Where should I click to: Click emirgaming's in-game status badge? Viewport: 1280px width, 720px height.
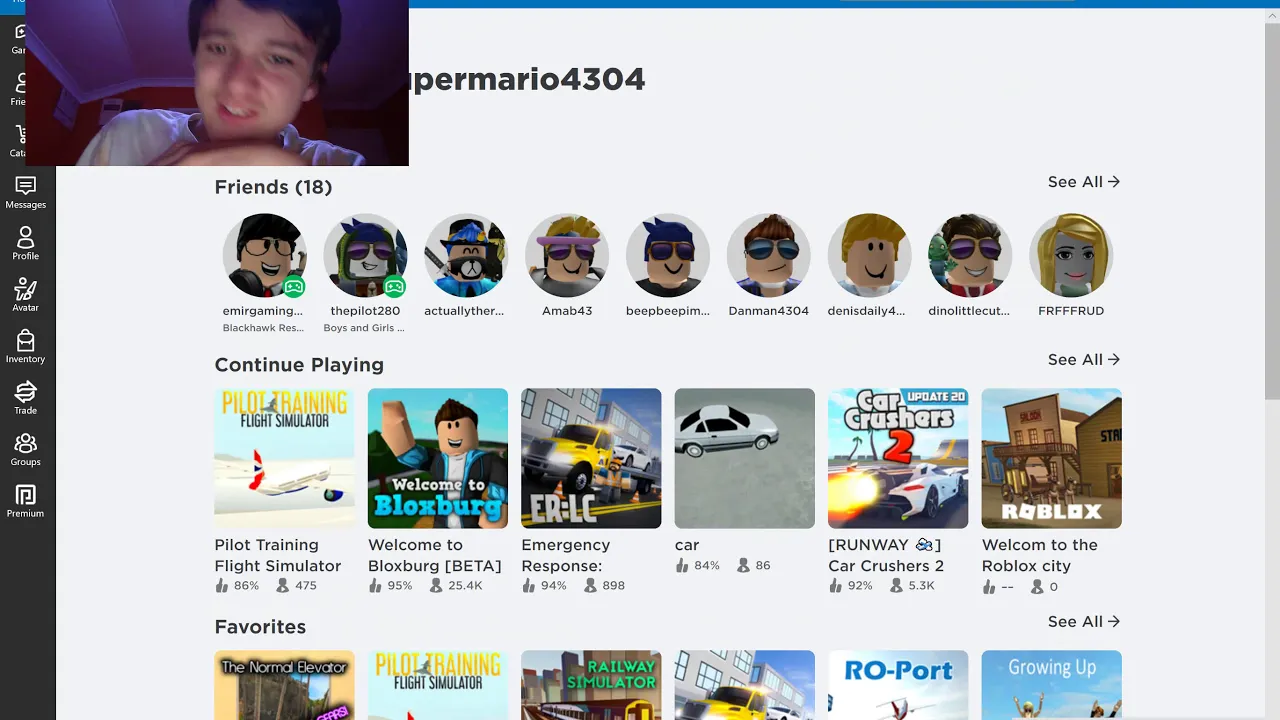click(x=294, y=287)
